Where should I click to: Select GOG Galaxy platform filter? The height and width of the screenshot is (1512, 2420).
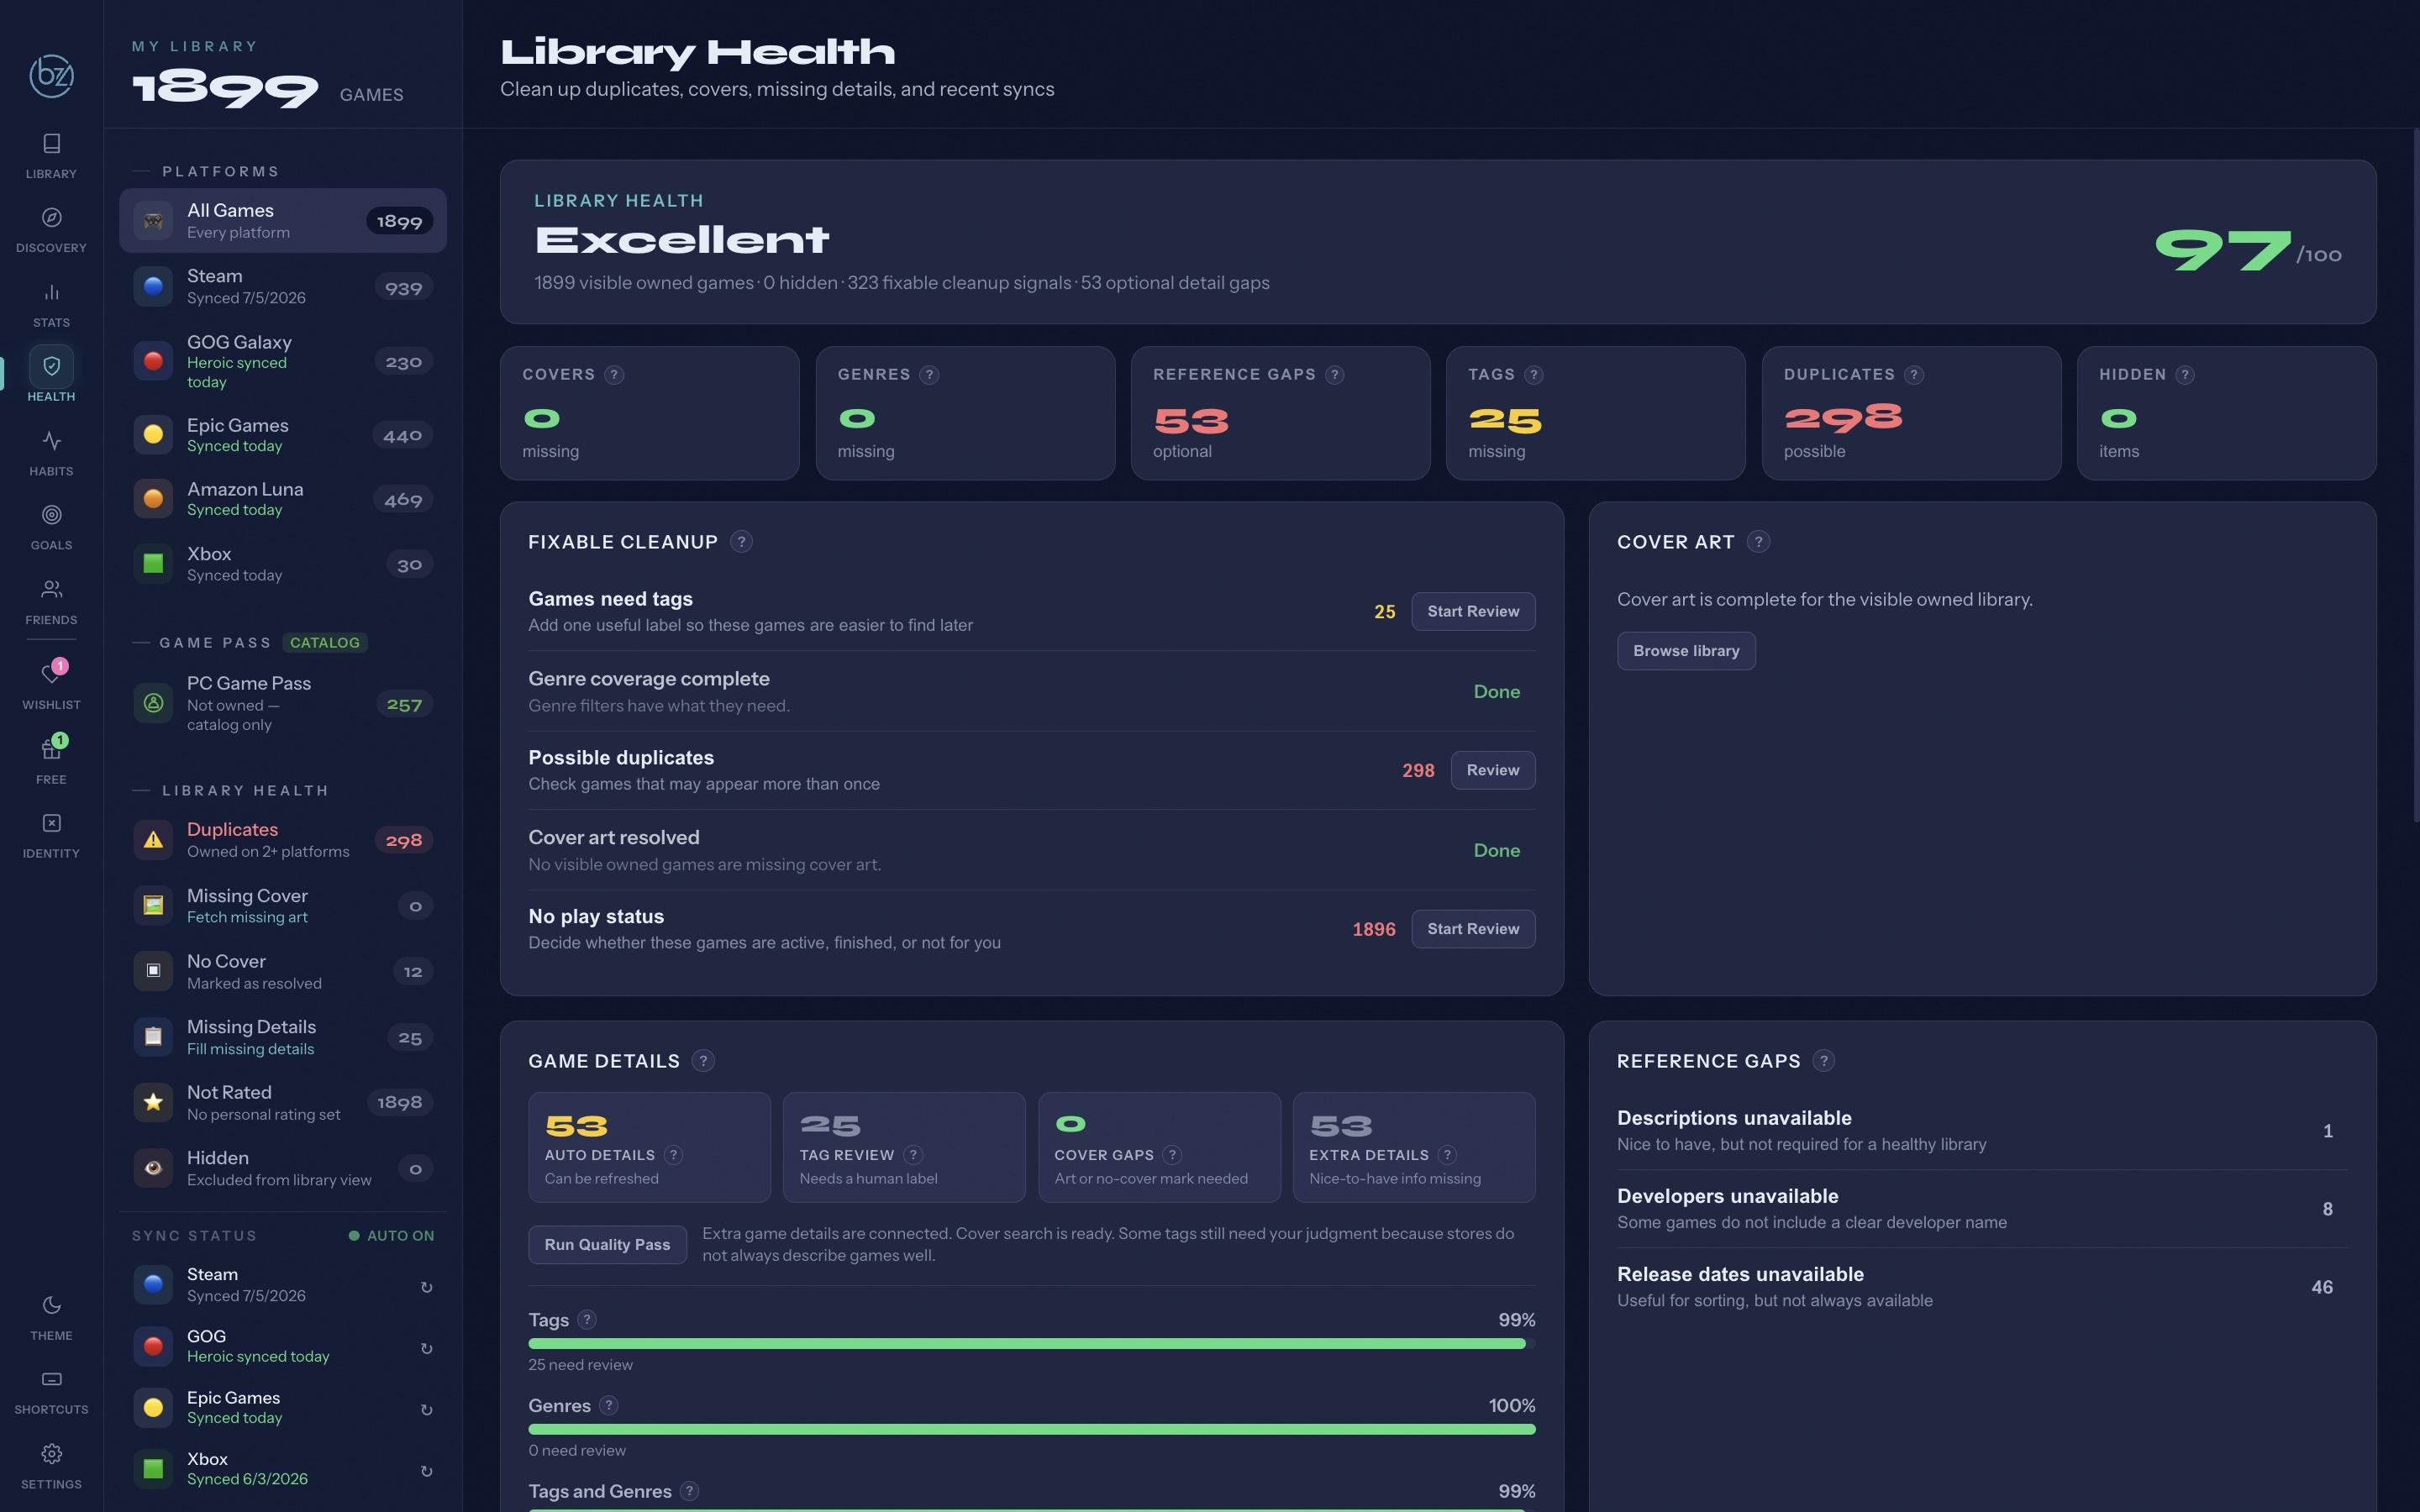pos(283,361)
